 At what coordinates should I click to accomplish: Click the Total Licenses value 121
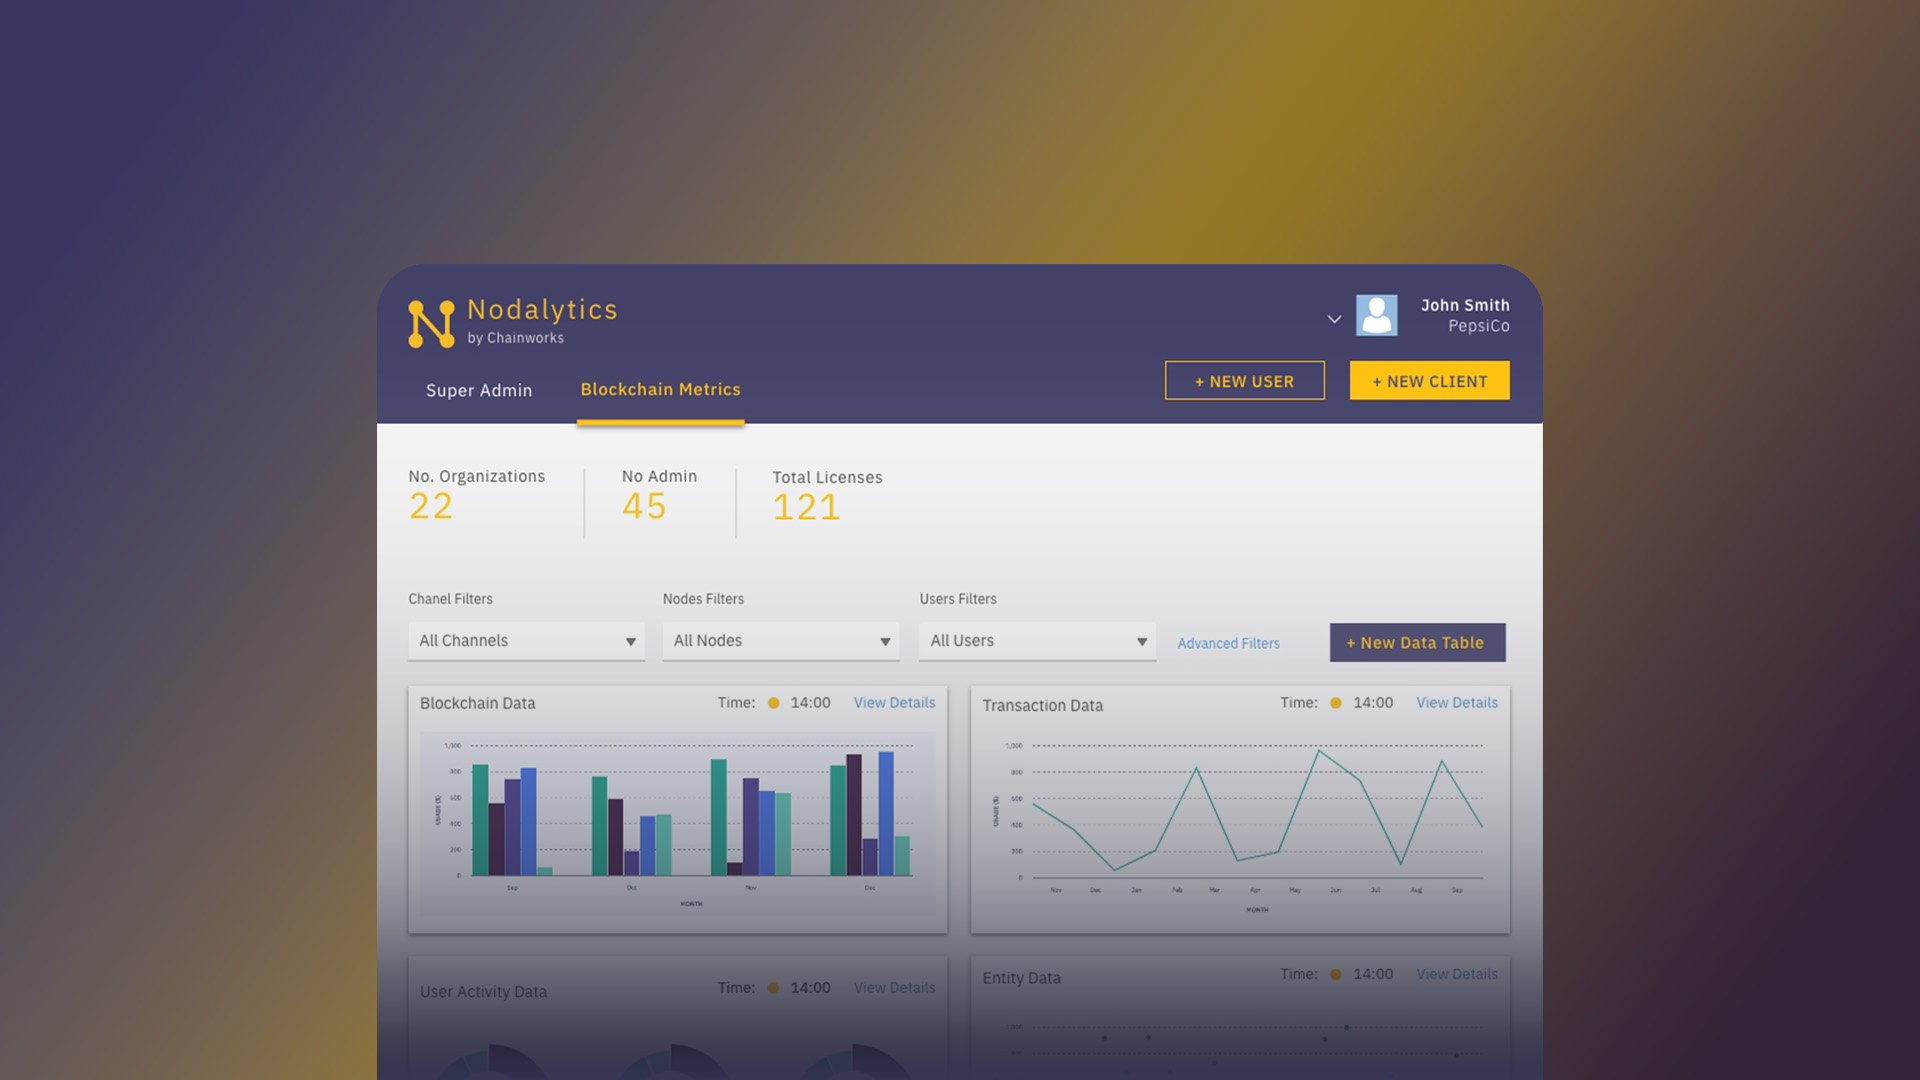tap(806, 508)
